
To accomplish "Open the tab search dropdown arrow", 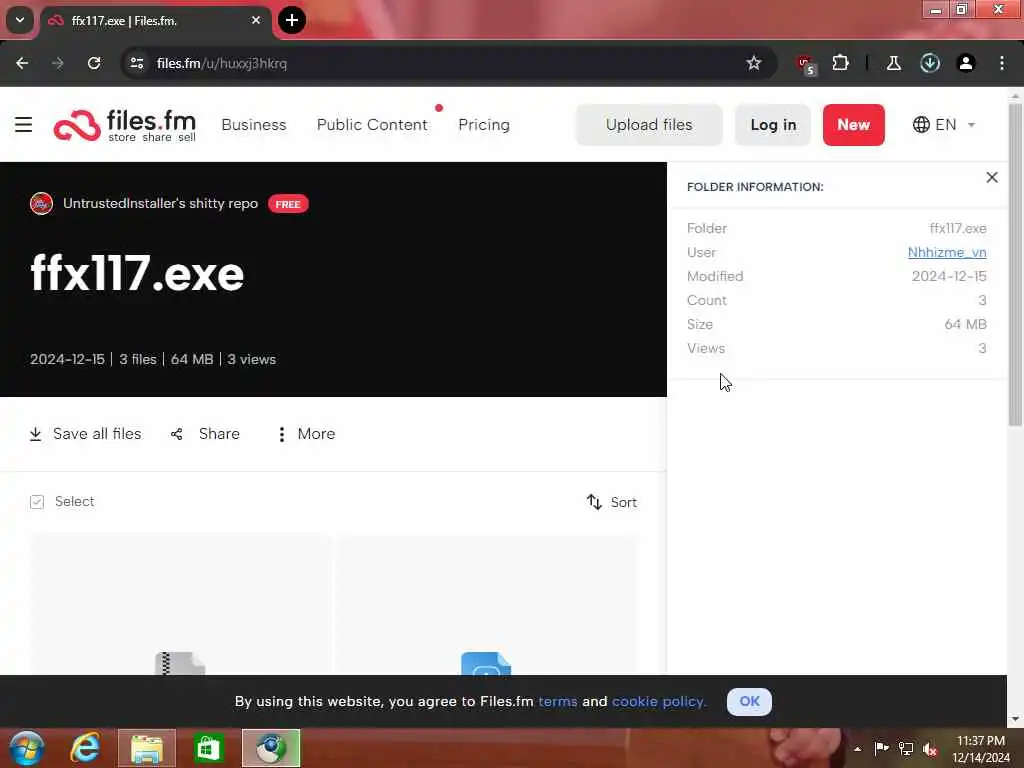I will coord(20,20).
